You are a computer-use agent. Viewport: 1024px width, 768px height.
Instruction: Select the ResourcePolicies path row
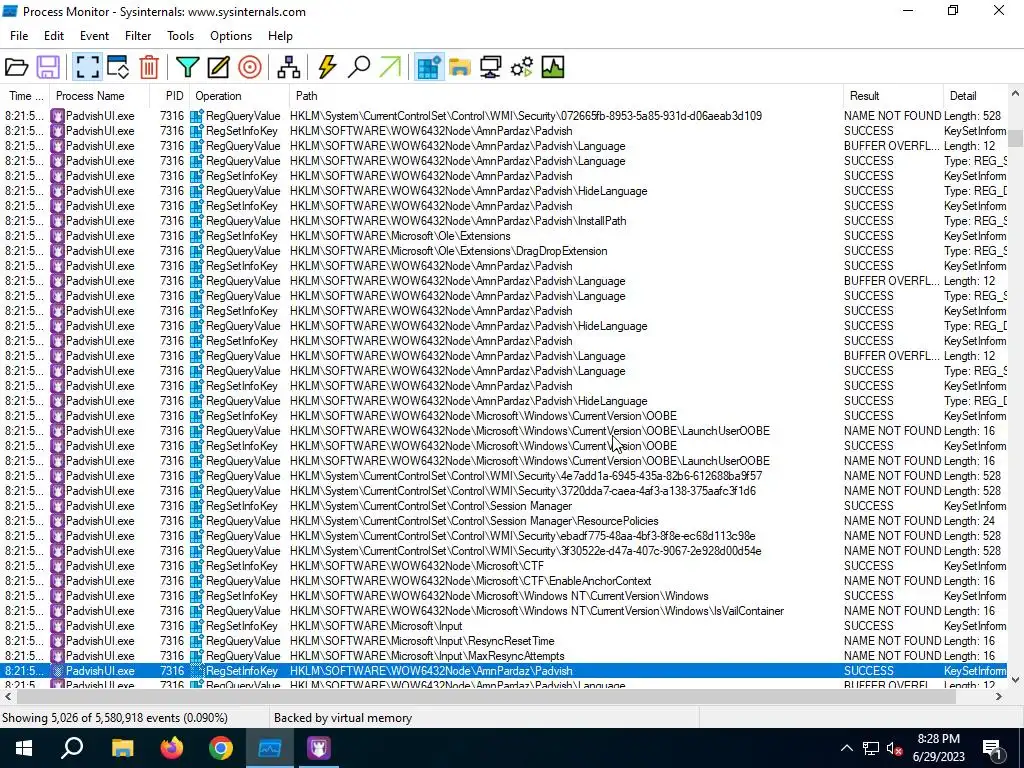pos(503,521)
